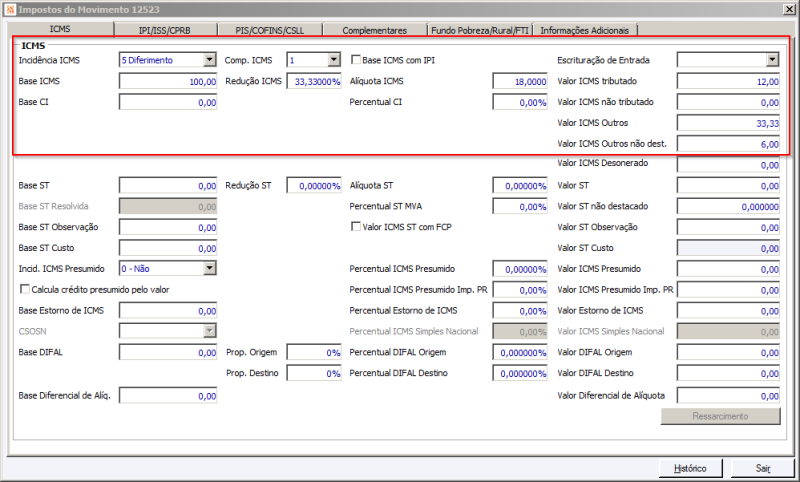Click the Redução ST field
This screenshot has height=482, width=800.
314,186
